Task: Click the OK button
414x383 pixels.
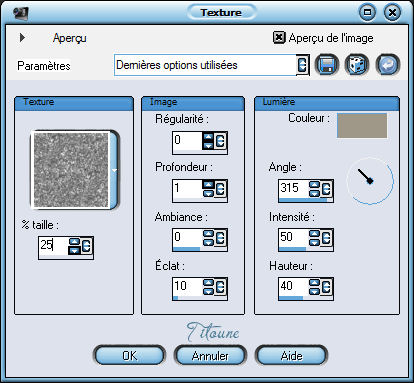Action: (129, 356)
